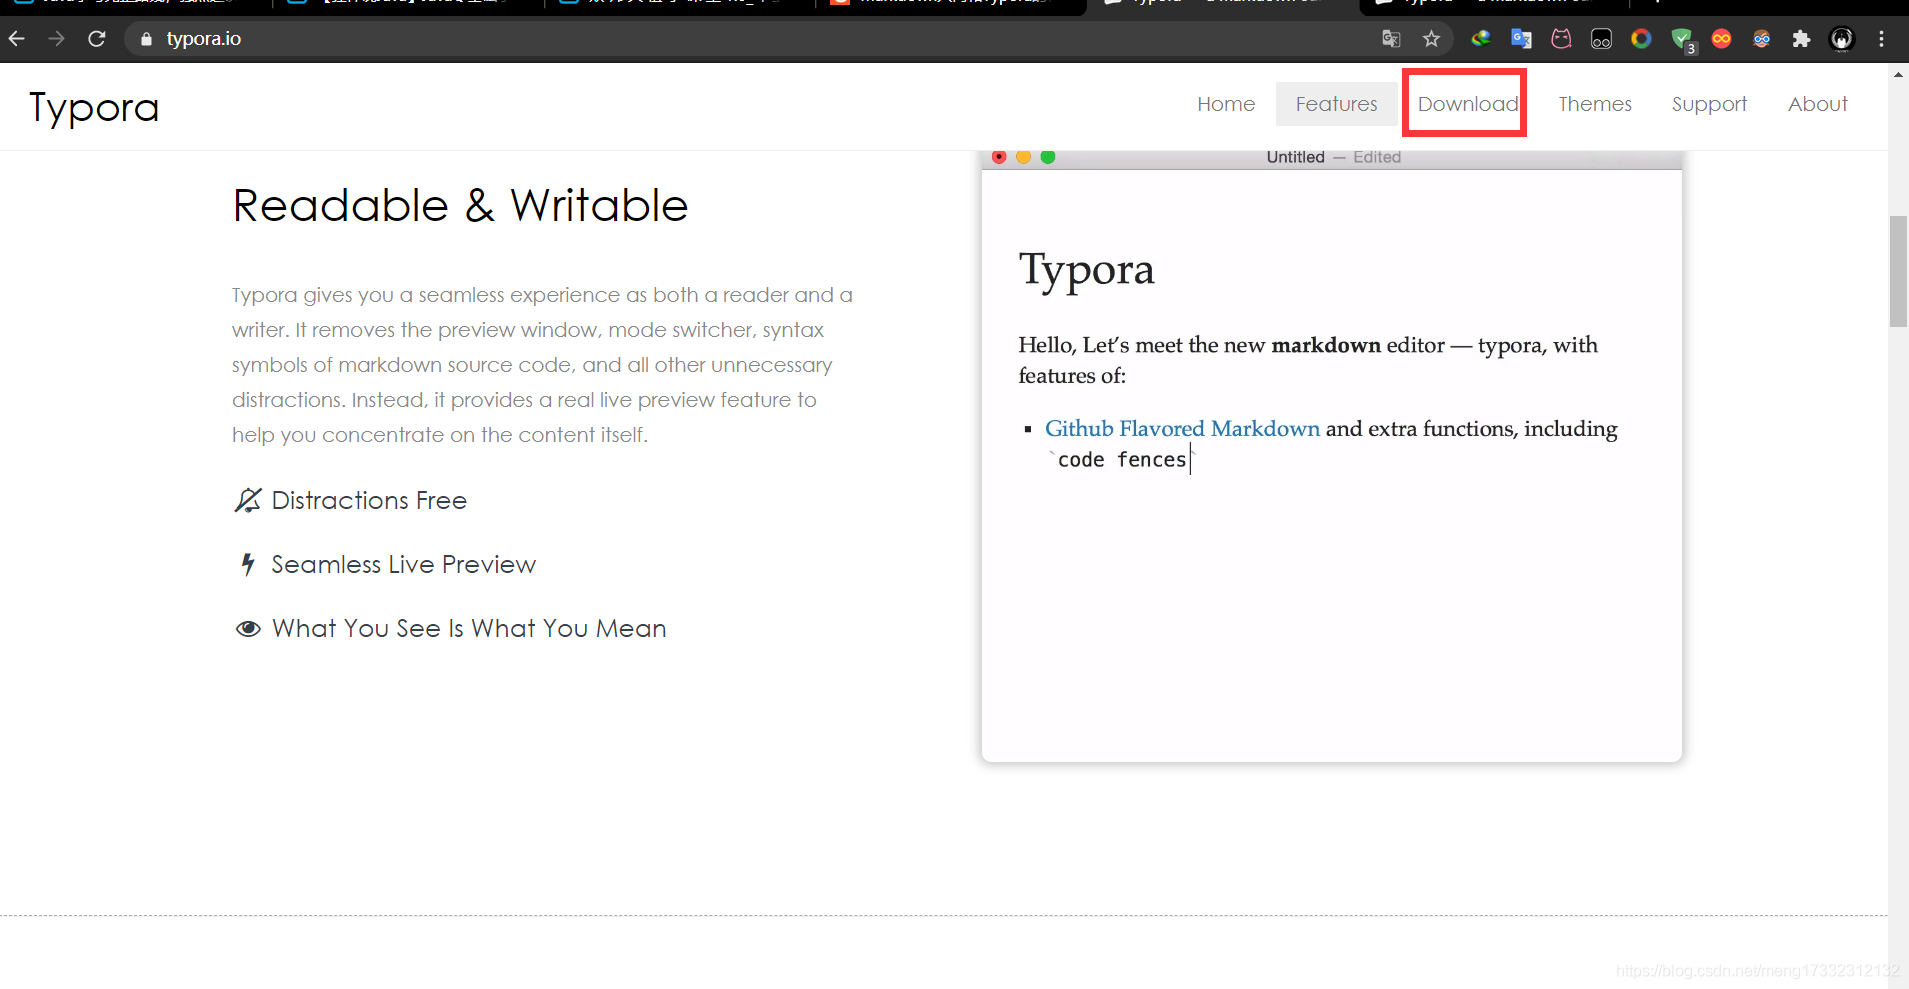Click the 'Distractions Free' text

369,500
